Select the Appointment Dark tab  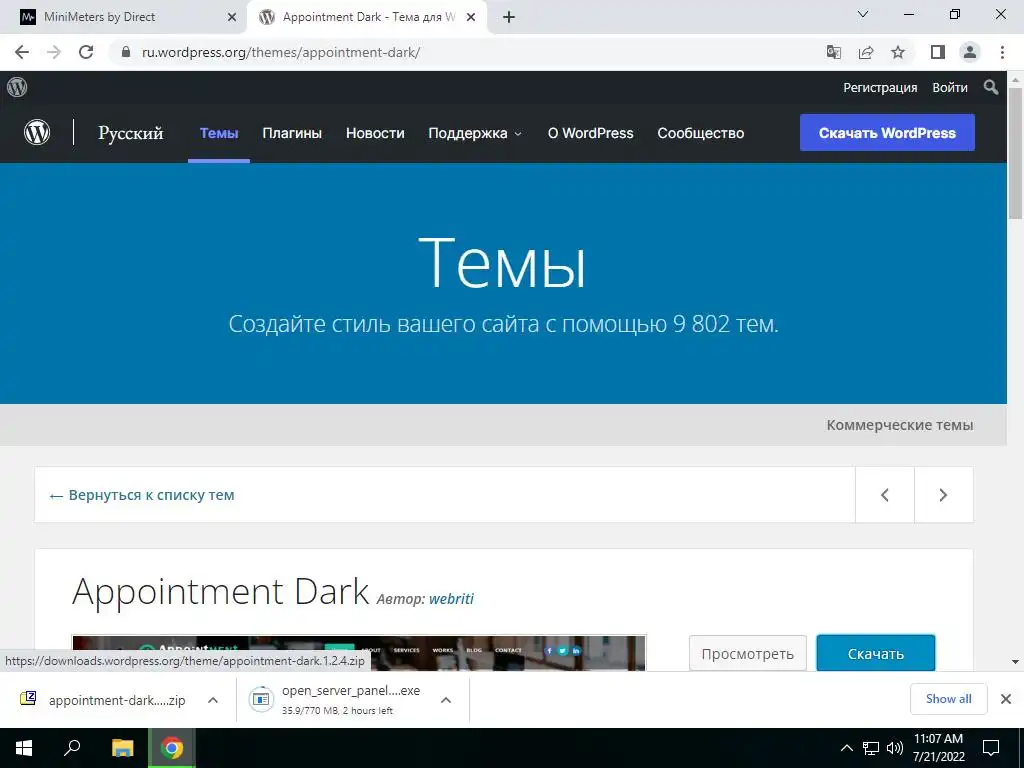pyautogui.click(x=369, y=17)
